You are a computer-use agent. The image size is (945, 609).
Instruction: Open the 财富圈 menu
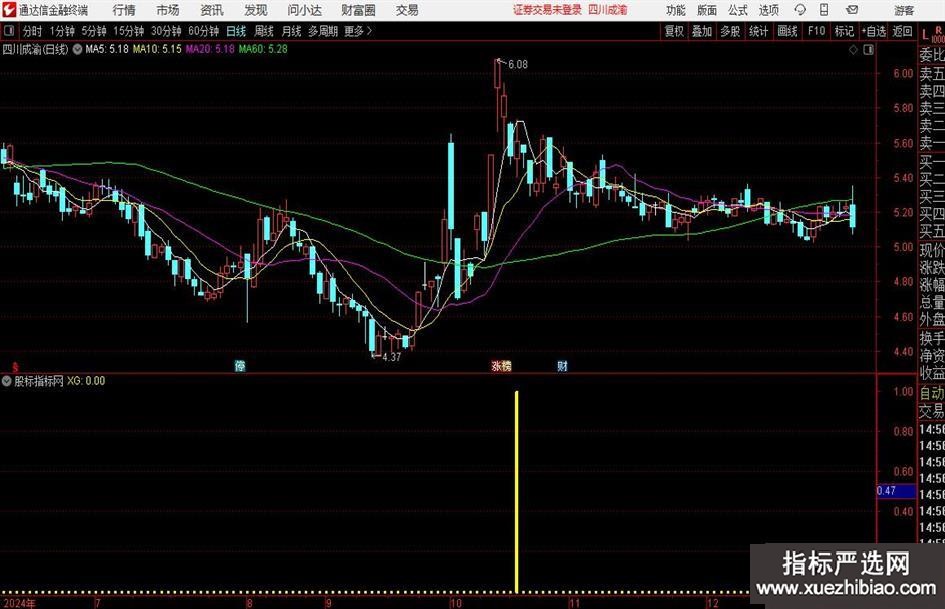[x=358, y=10]
